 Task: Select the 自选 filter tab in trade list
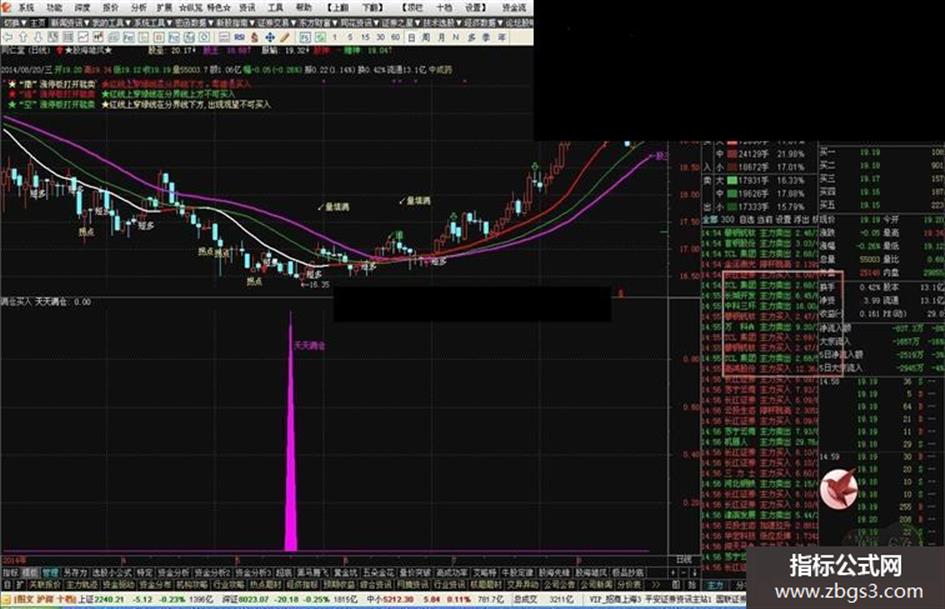click(747, 219)
